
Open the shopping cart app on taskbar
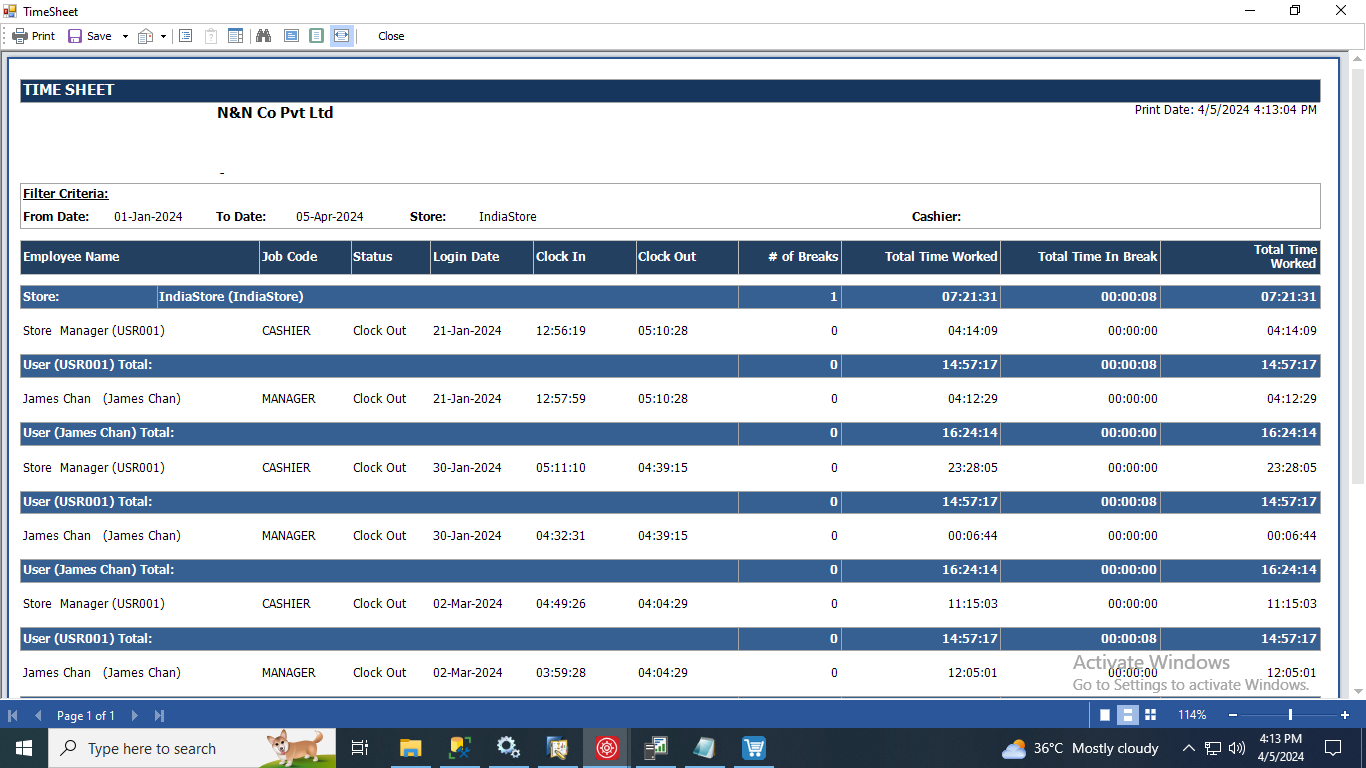pyautogui.click(x=753, y=748)
